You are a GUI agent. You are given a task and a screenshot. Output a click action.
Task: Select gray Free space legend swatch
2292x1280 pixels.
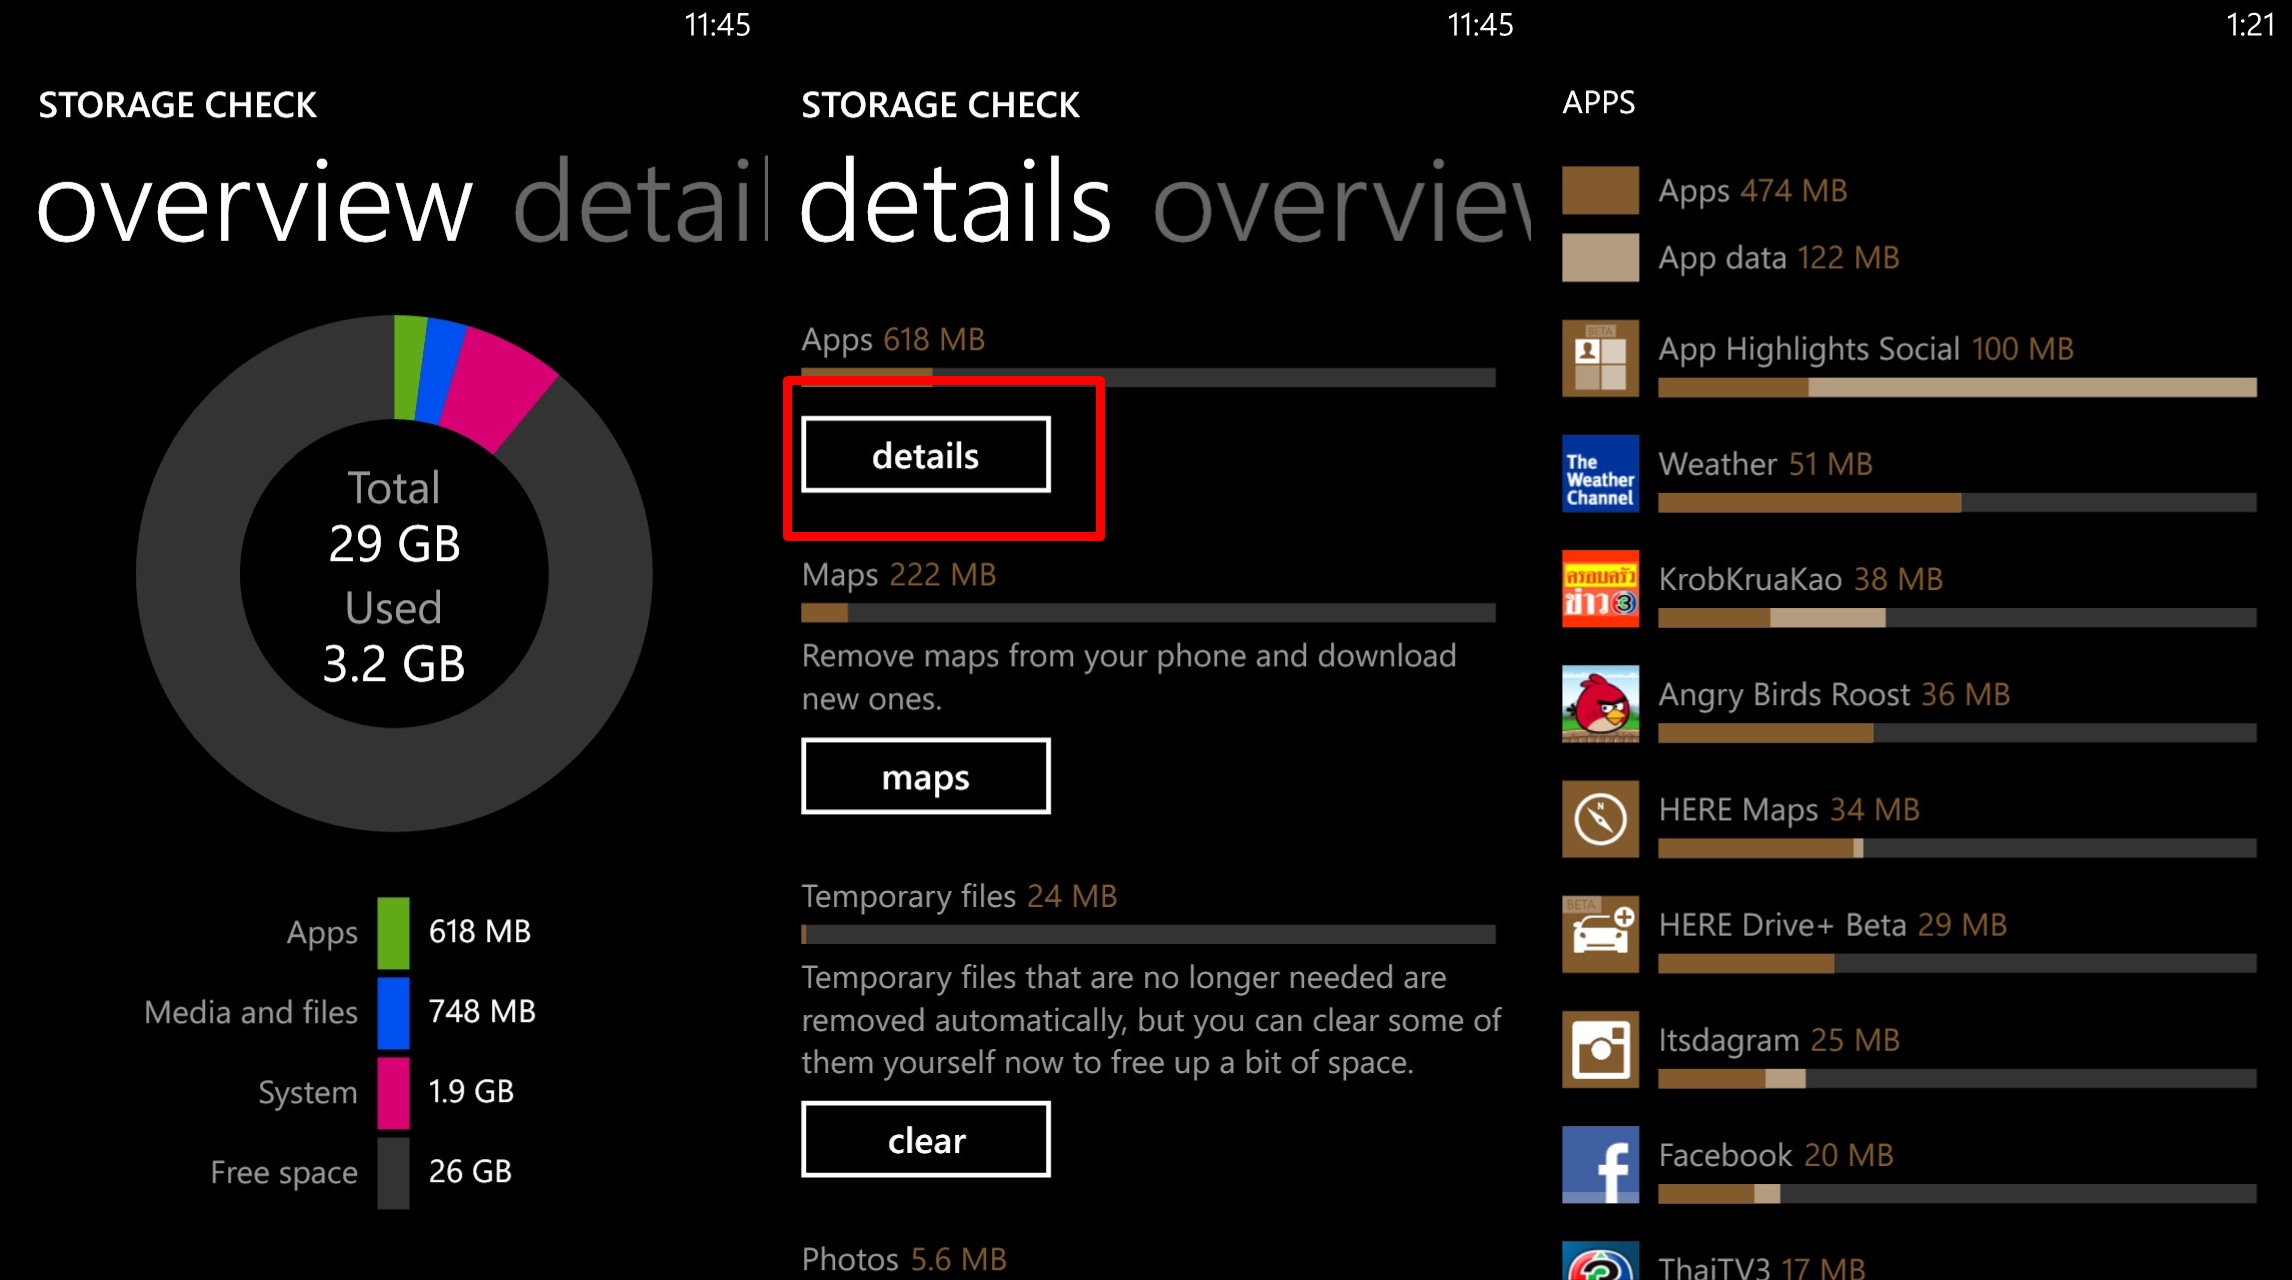pyautogui.click(x=393, y=1173)
